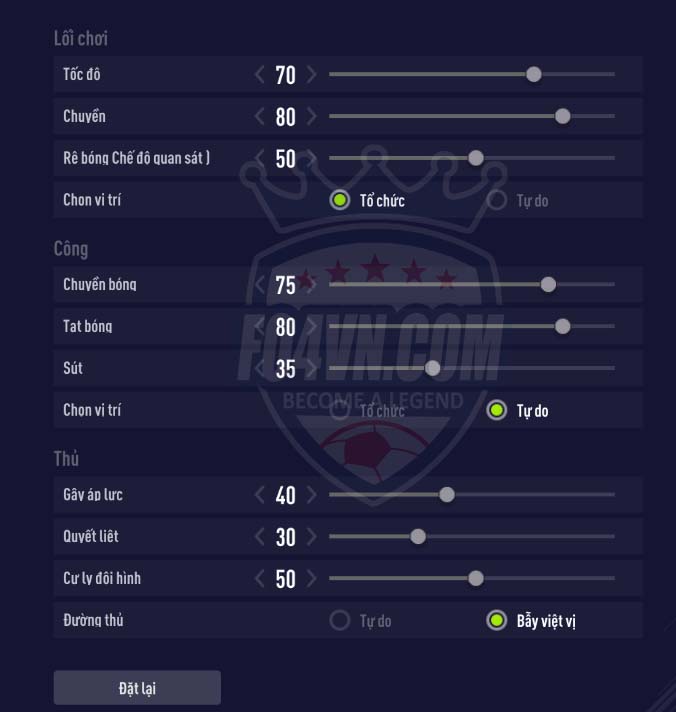The height and width of the screenshot is (712, 676).
Task: Click the Đặt lại reset button
Action: [137, 688]
